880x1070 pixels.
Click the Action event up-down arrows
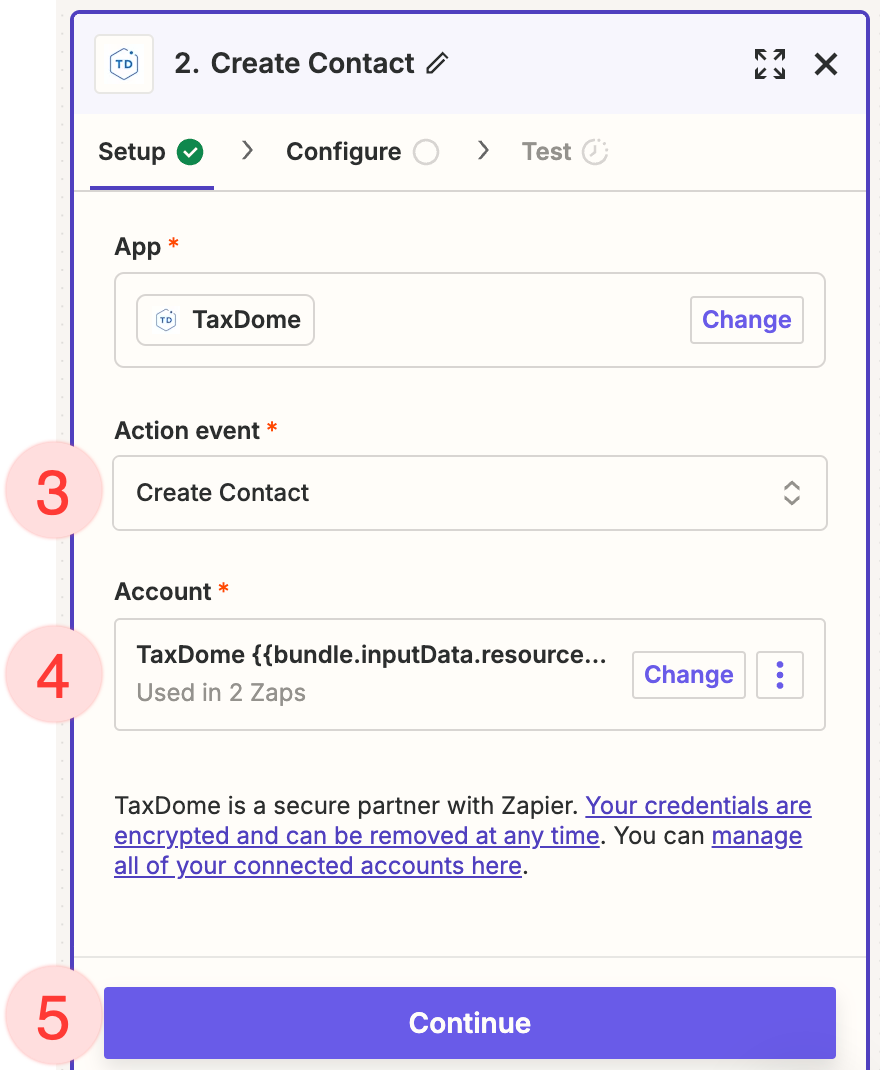[x=792, y=493]
